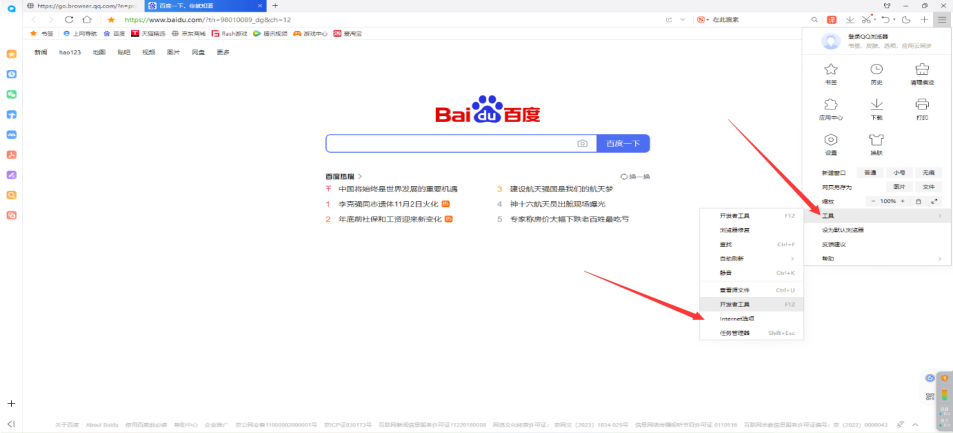Add sidebar app with bottom plus icon

pyautogui.click(x=11, y=404)
